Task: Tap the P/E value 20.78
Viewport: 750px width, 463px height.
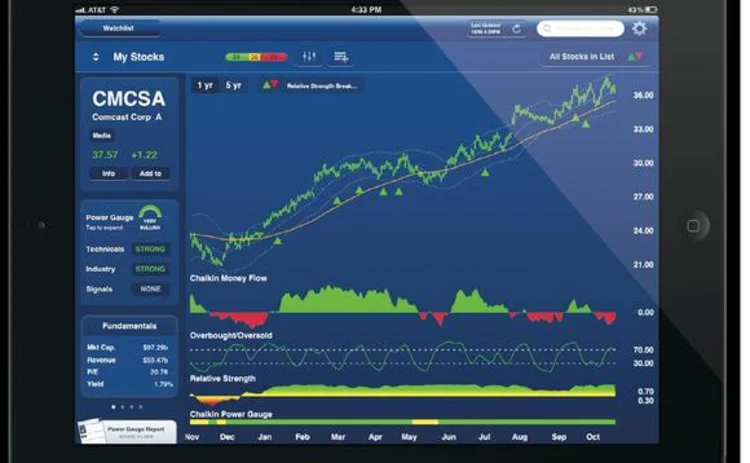Action: (159, 372)
